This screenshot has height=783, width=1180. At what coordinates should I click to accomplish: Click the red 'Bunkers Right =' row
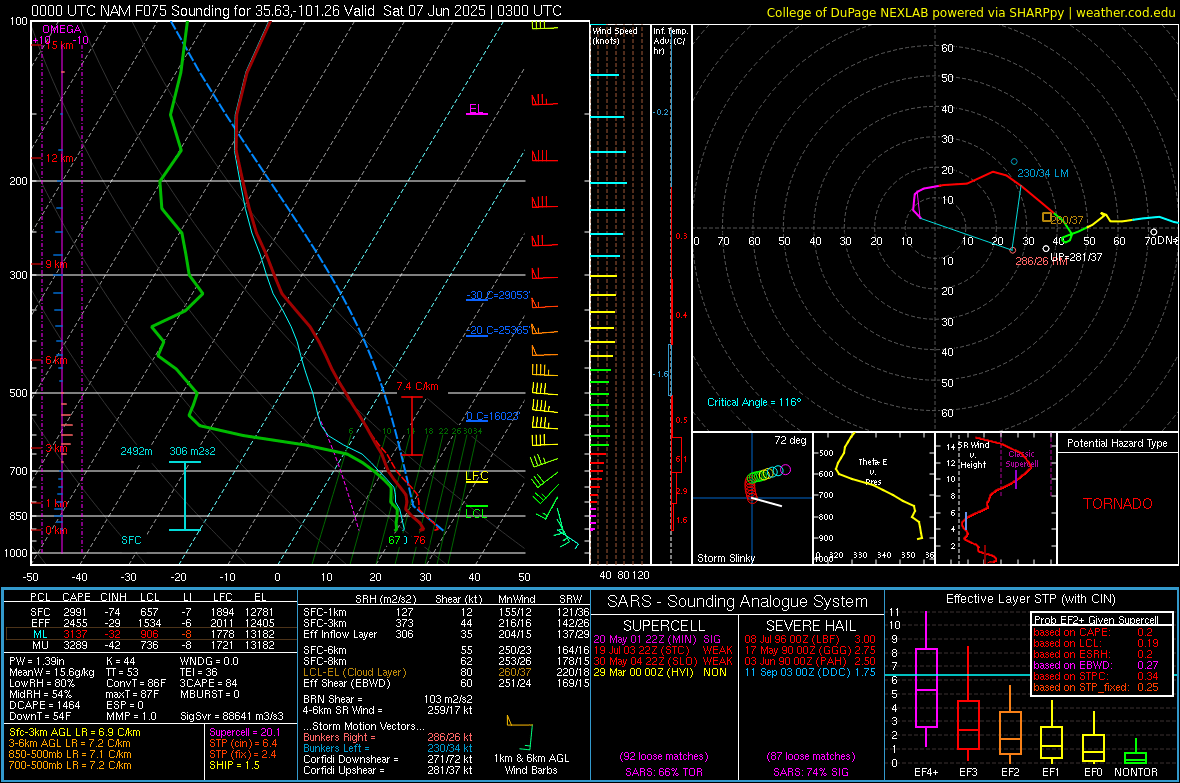[x=388, y=737]
